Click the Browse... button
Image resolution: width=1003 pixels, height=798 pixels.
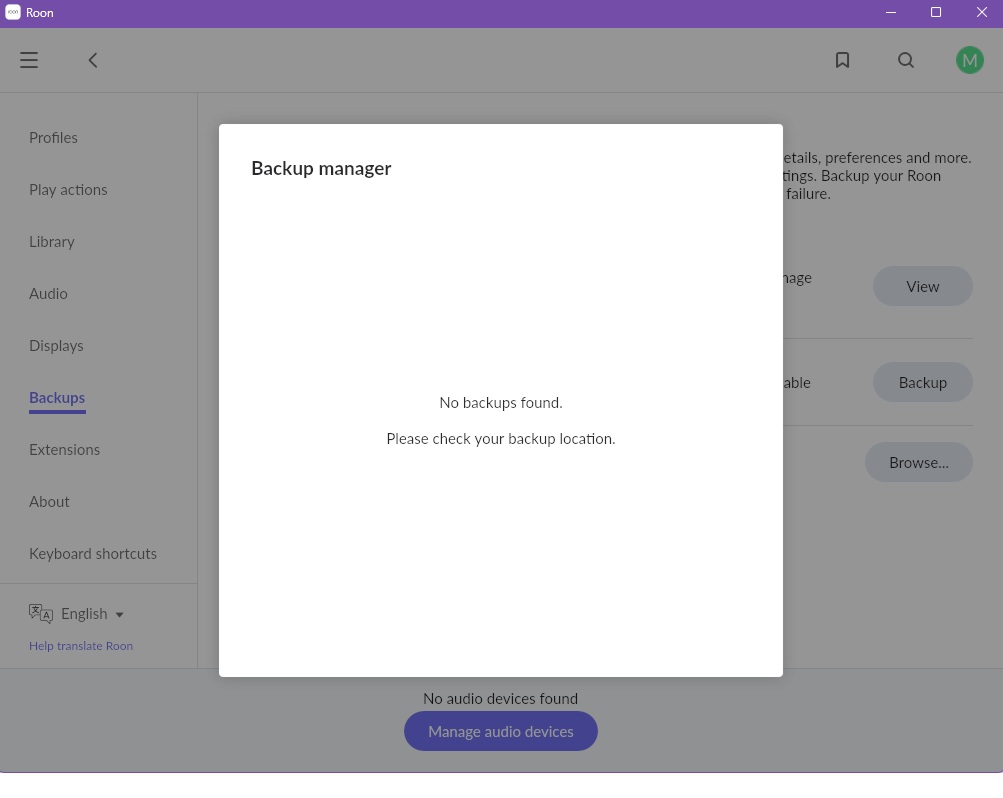918,462
